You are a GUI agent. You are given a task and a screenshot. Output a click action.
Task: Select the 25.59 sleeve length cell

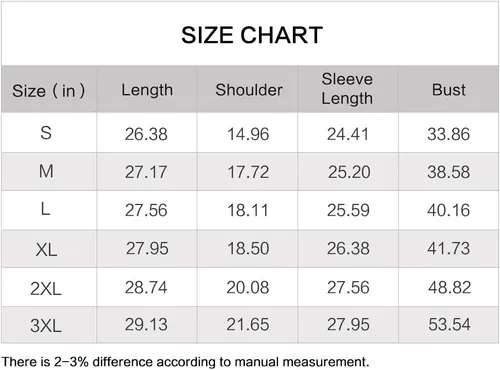tap(348, 210)
